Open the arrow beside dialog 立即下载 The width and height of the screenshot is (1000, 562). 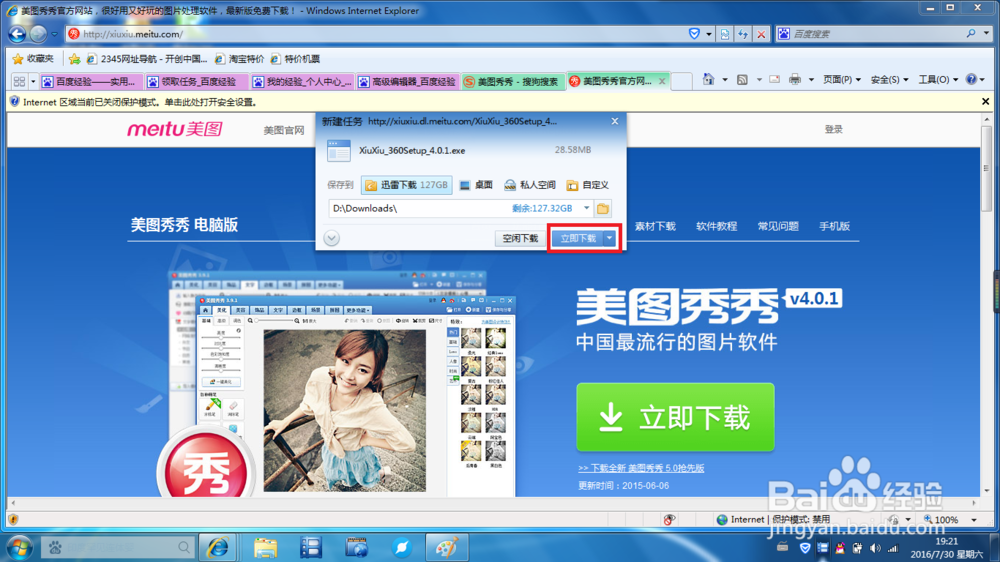610,238
